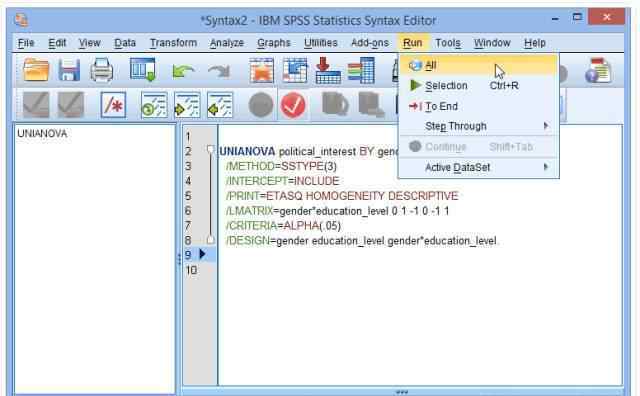The image size is (640, 396).
Task: Click the Print toolbar icon
Action: 102,70
